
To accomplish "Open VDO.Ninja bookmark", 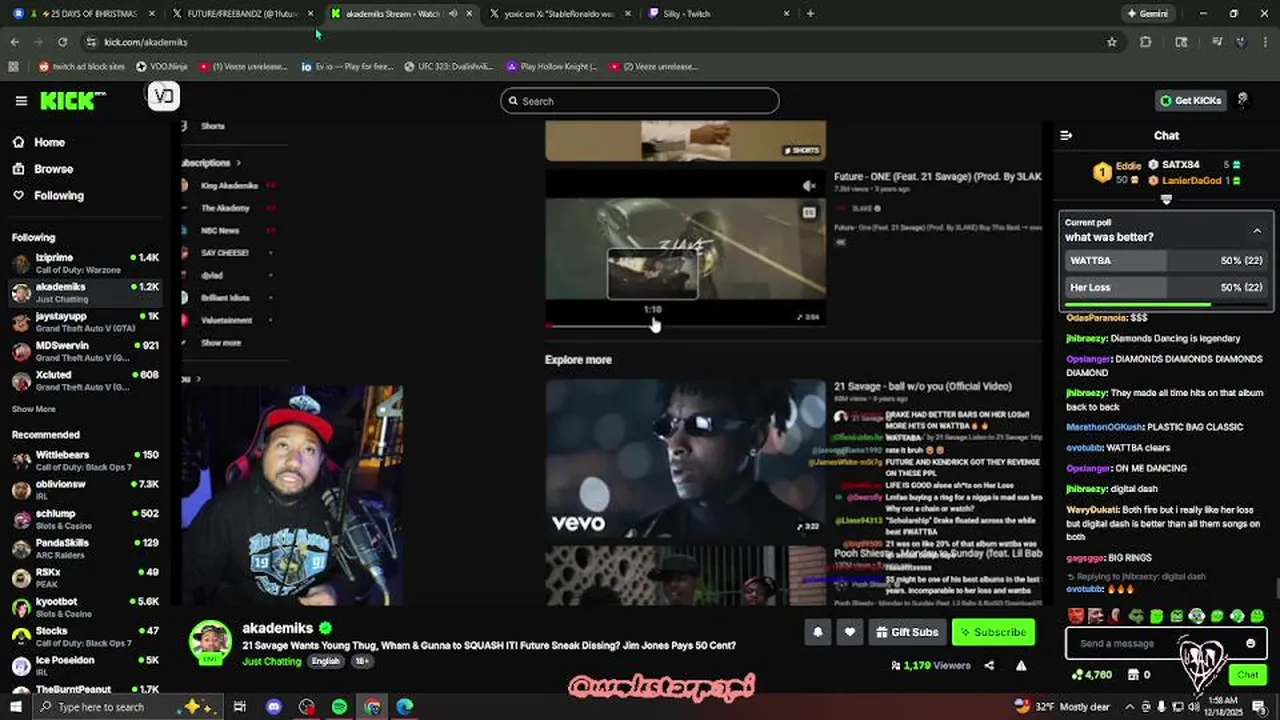I will click(162, 67).
